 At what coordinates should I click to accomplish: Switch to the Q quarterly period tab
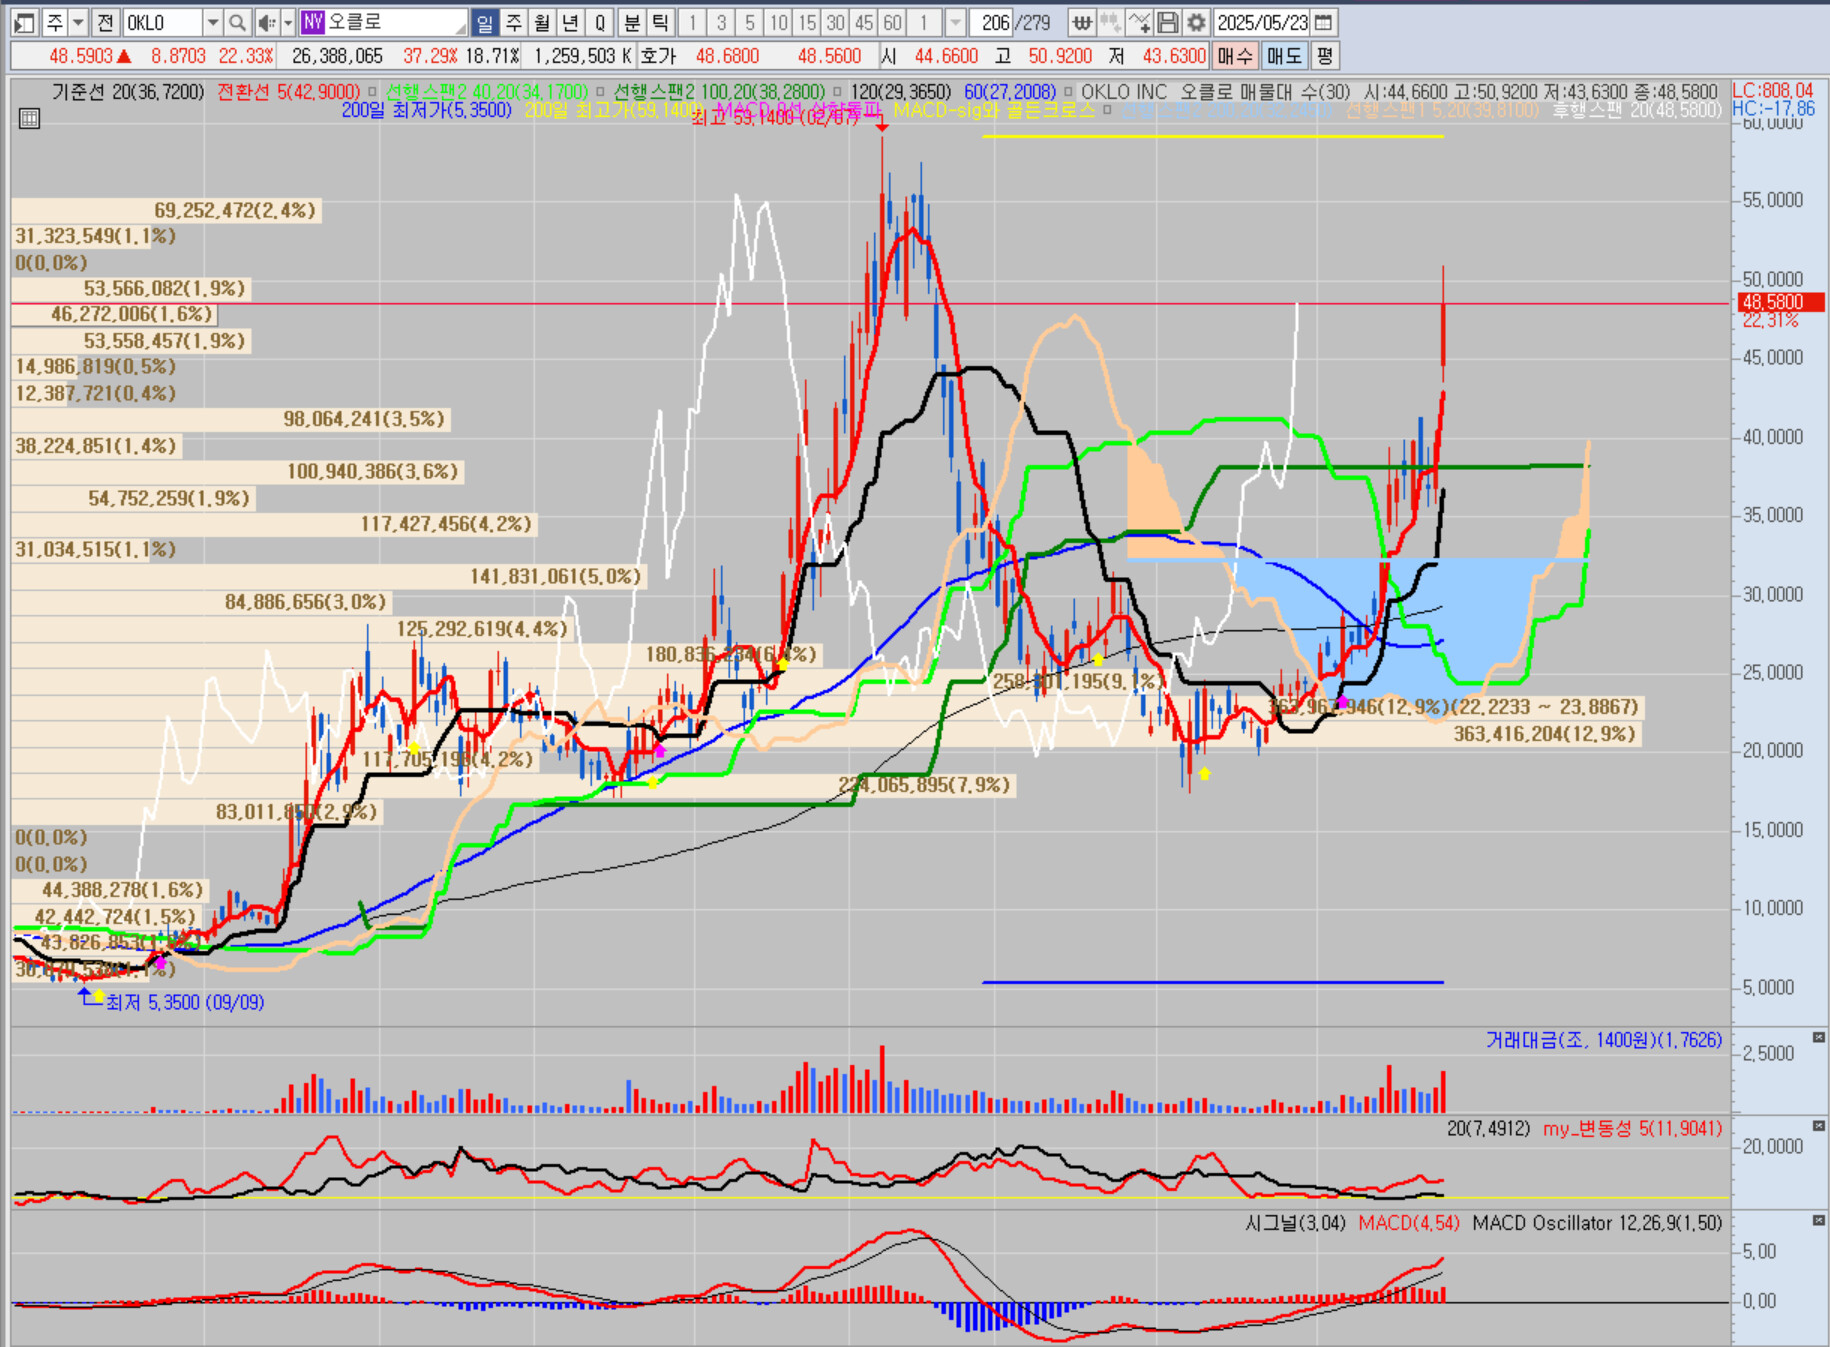[x=600, y=22]
